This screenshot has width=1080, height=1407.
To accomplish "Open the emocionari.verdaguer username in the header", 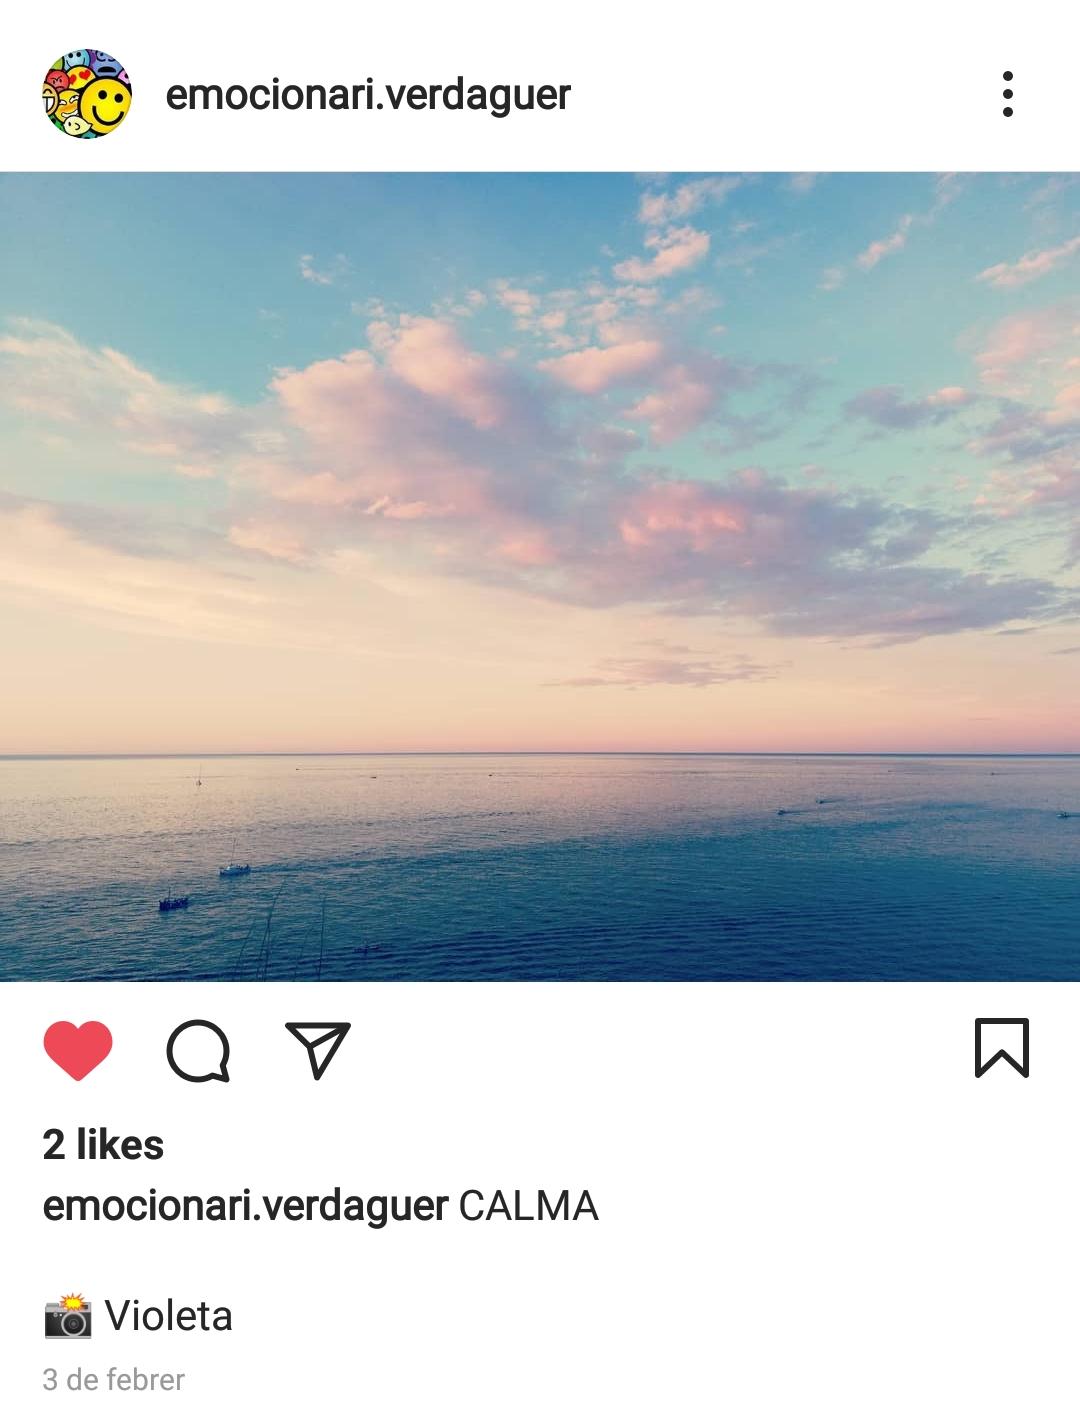I will pyautogui.click(x=368, y=95).
